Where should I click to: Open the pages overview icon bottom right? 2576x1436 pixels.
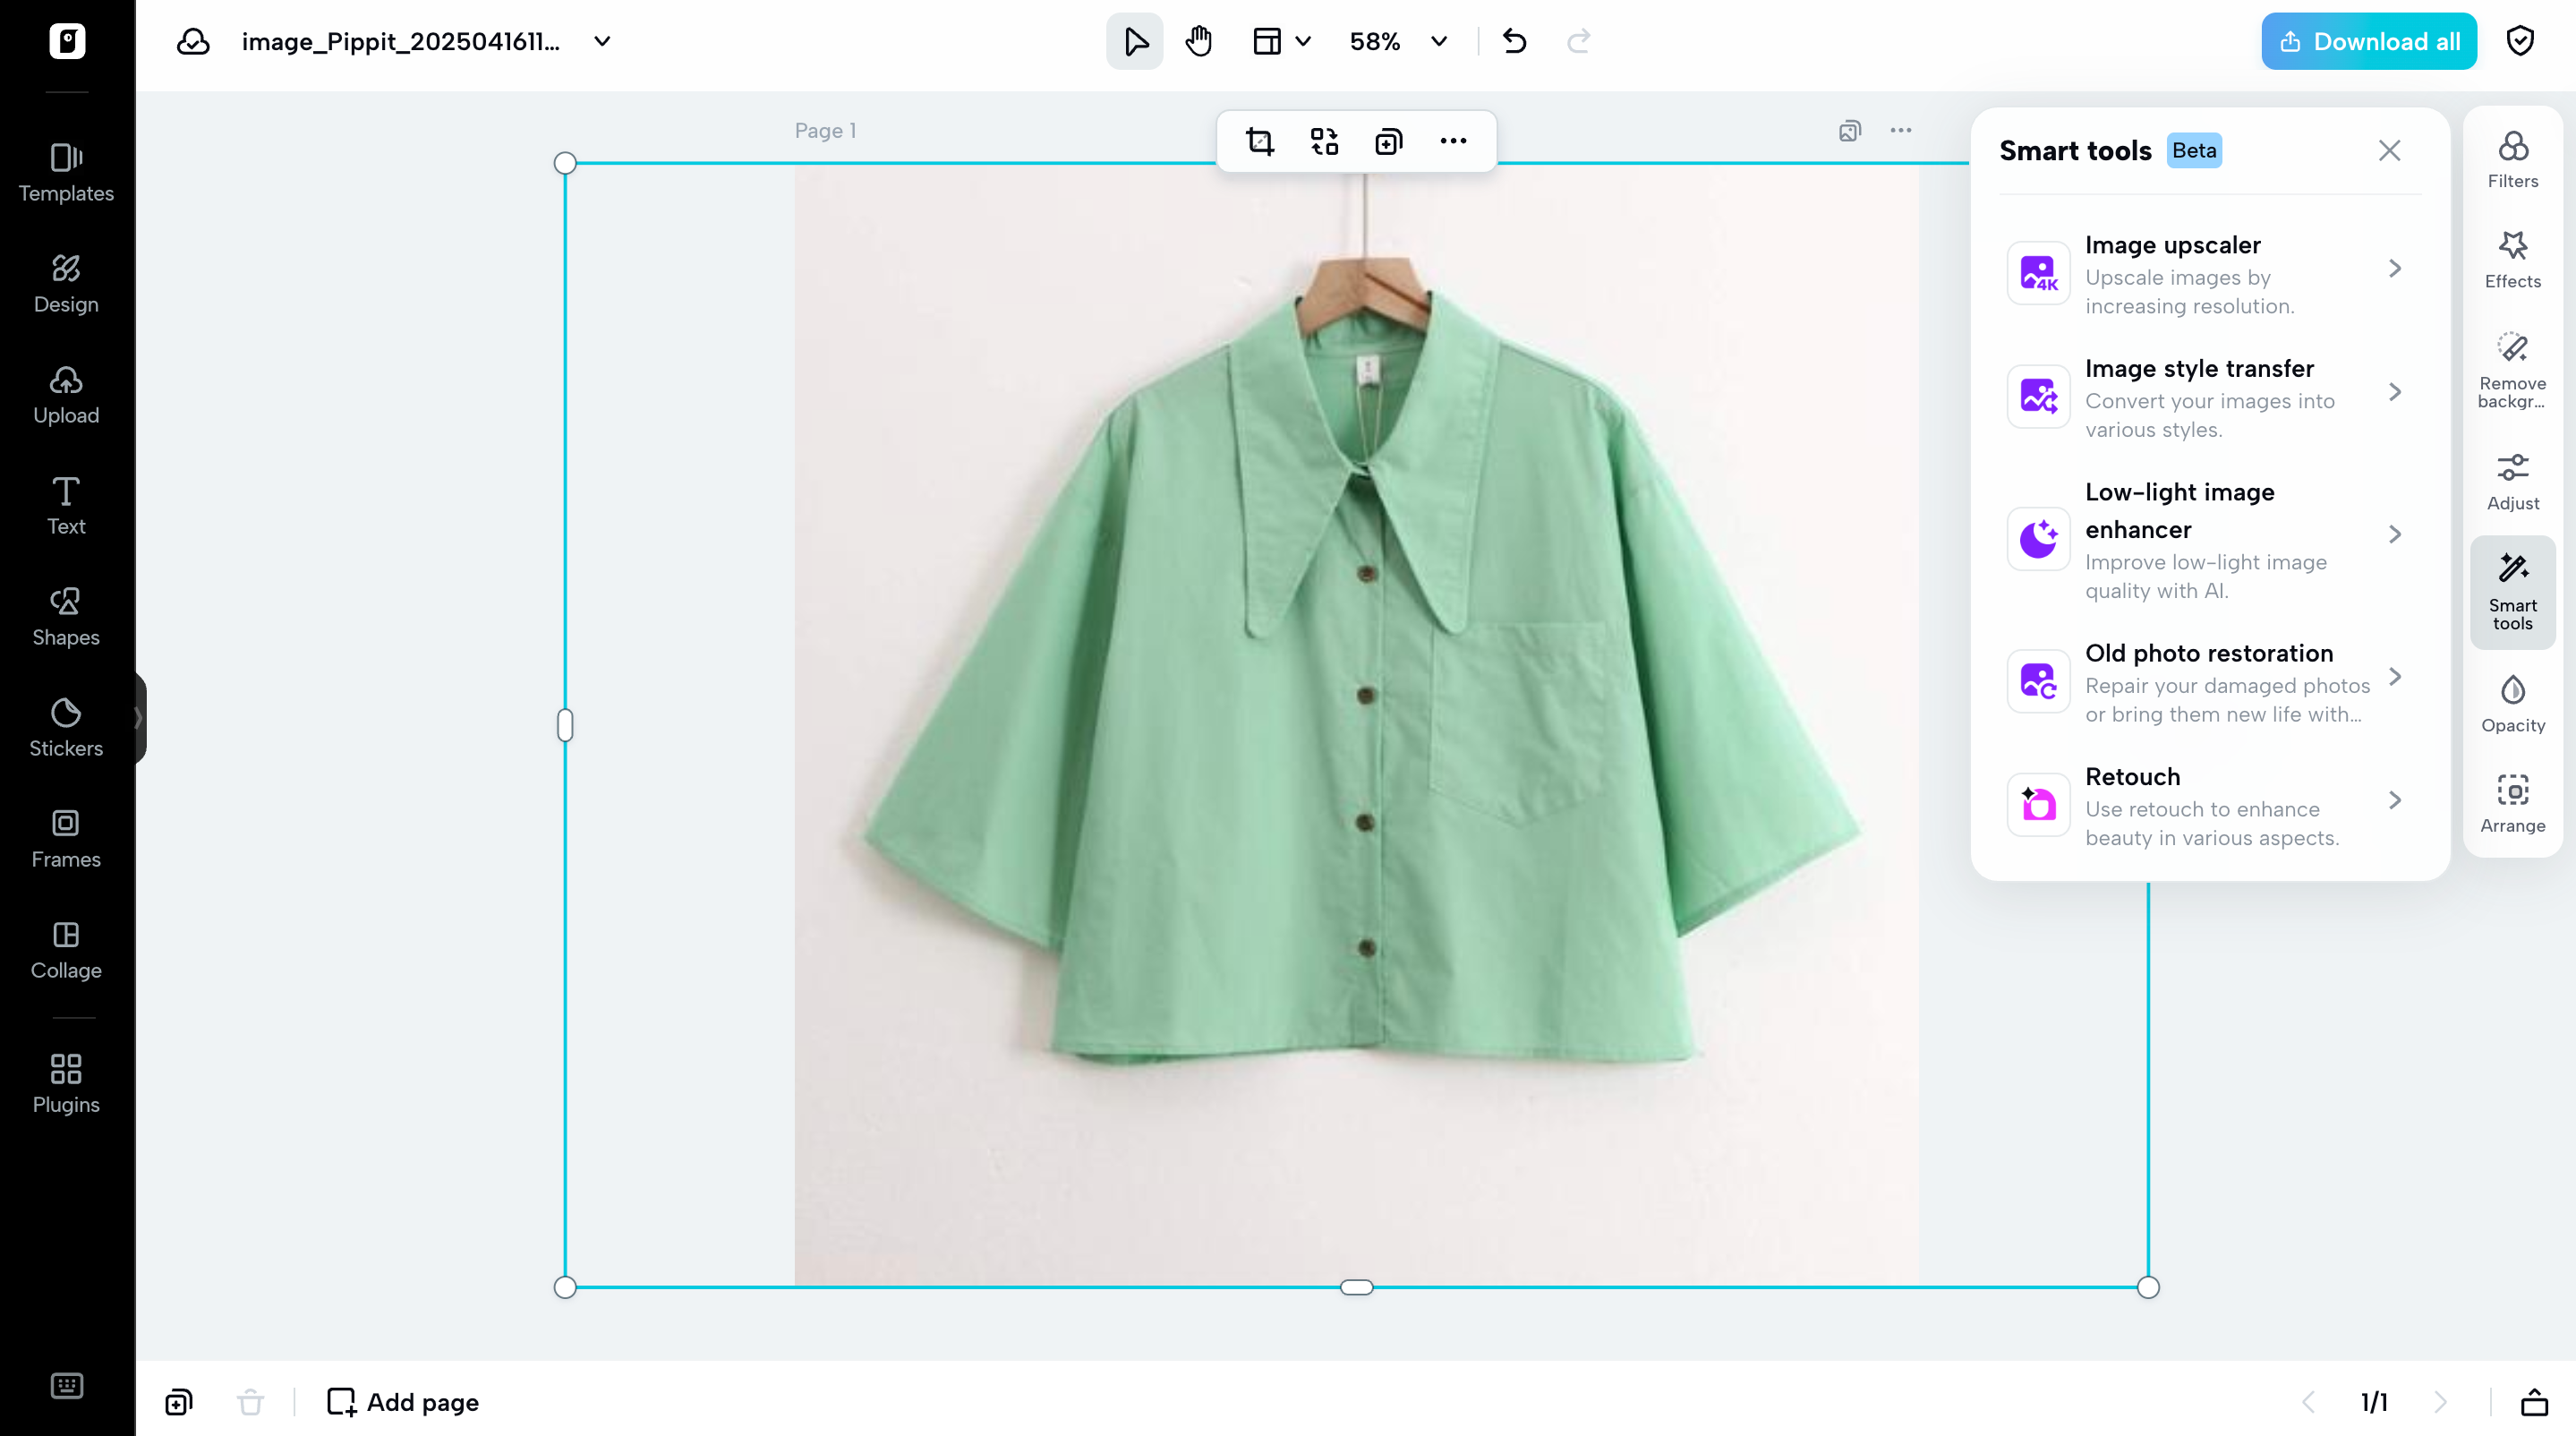(2533, 1402)
